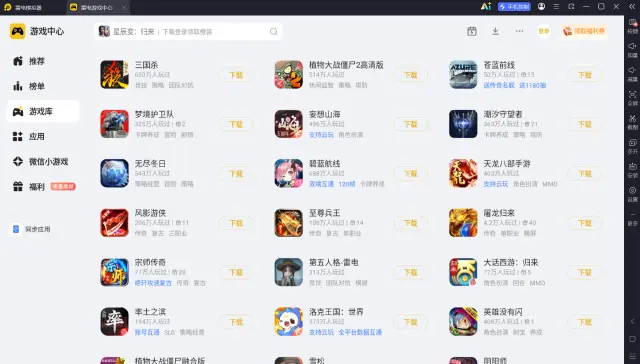Click the 游戏中心 logo icon
This screenshot has width=640, height=364.
tap(18, 31)
